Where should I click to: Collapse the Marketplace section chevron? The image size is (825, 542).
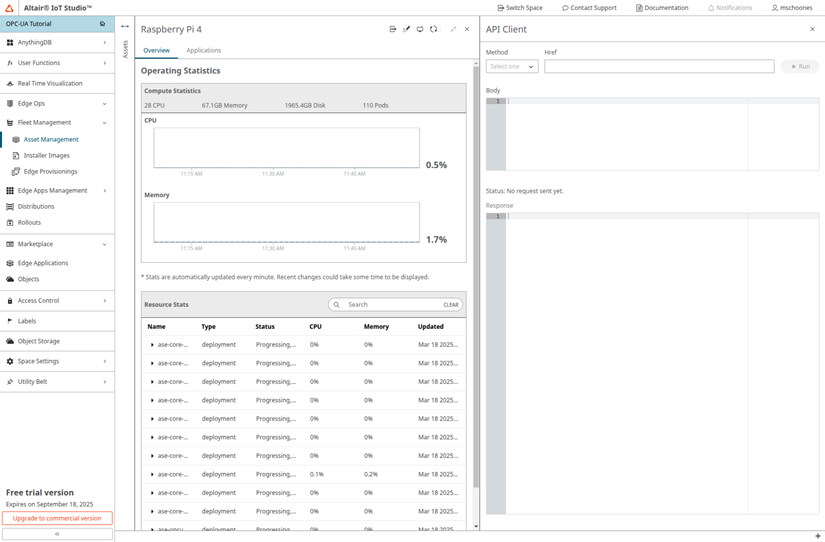(x=105, y=244)
